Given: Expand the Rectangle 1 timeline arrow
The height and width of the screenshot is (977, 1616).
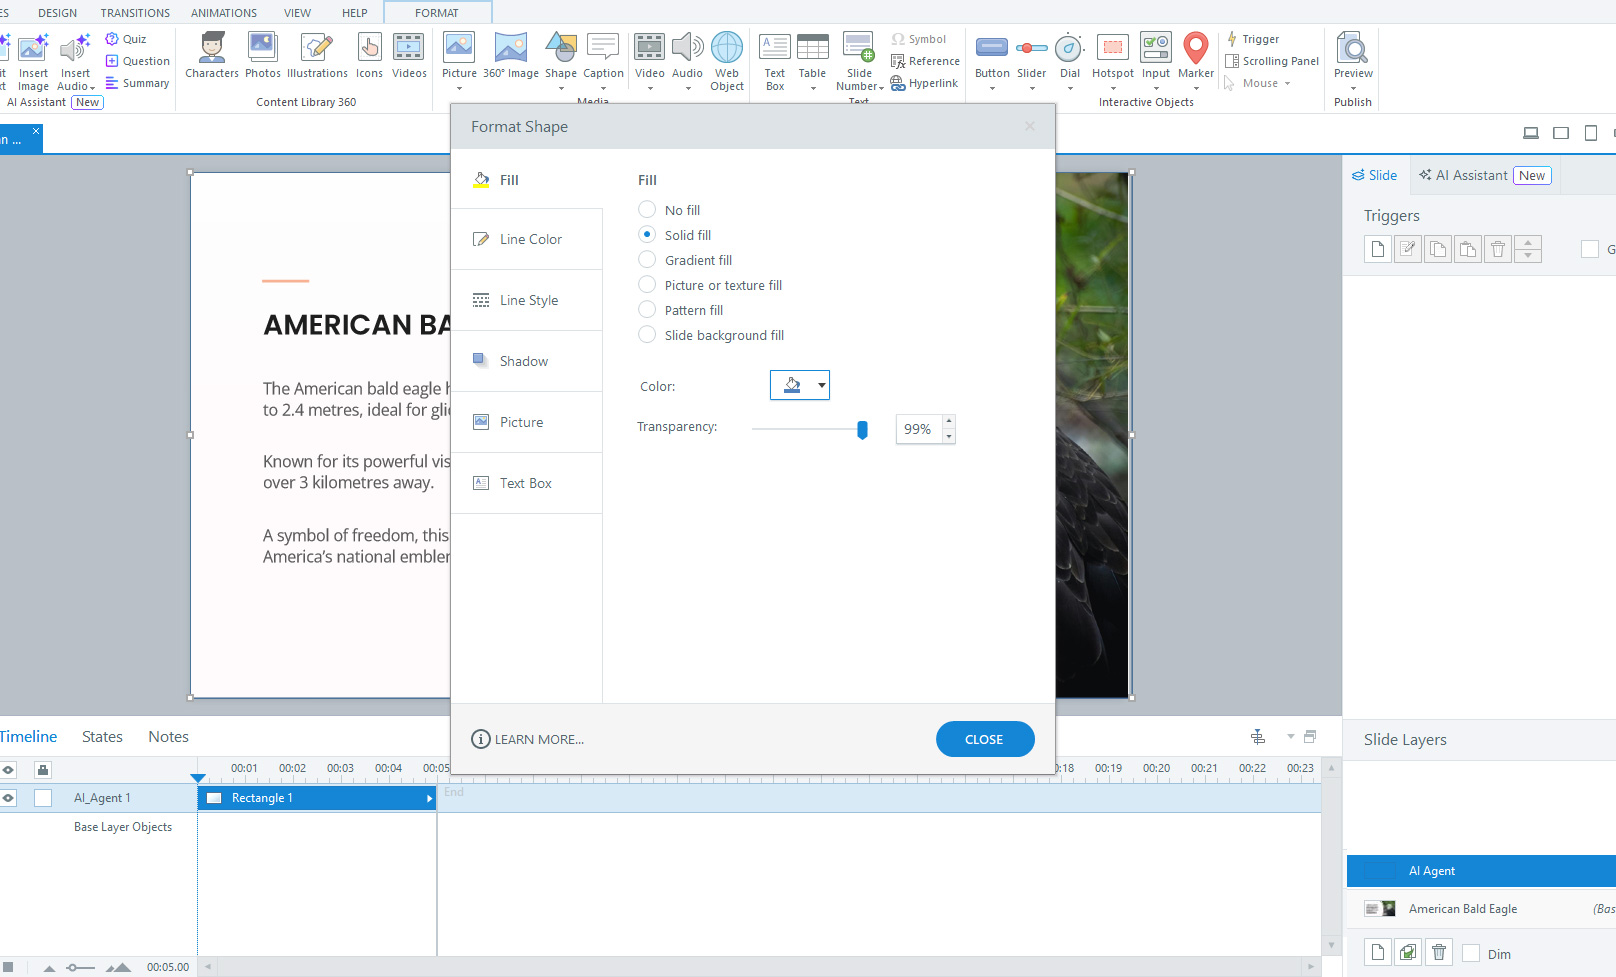Looking at the screenshot, I should pos(429,798).
